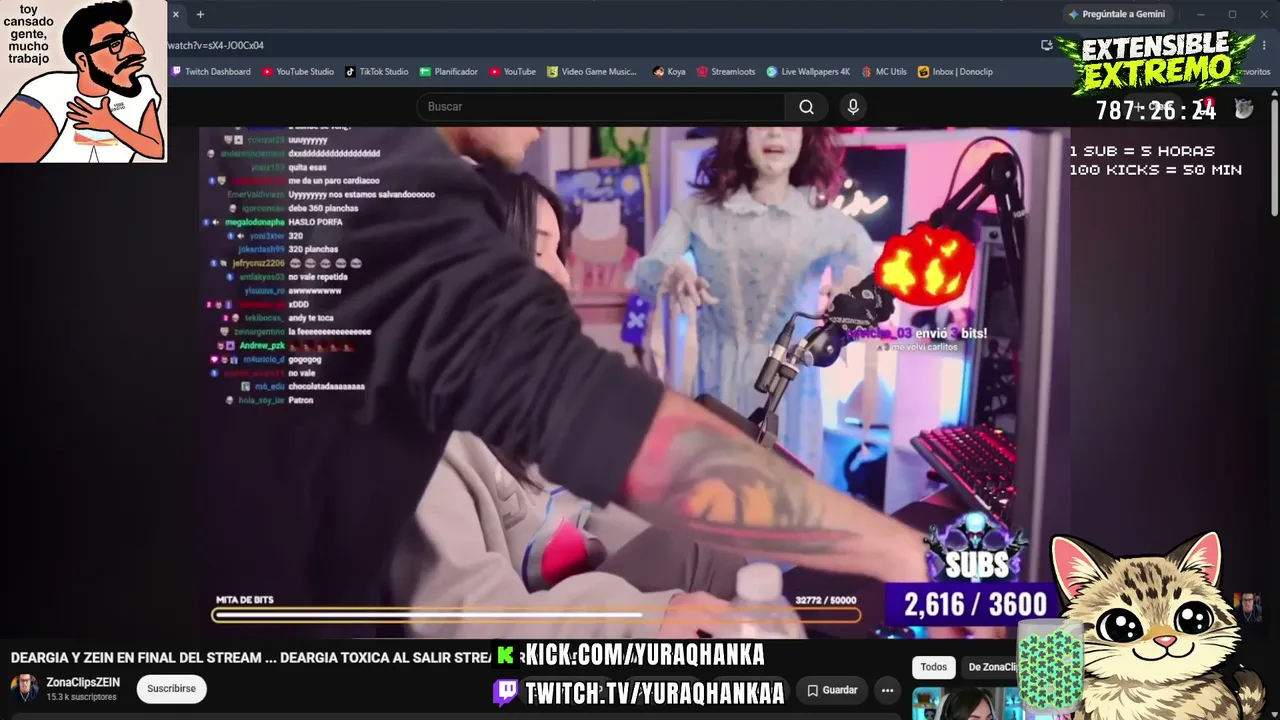
Task: Click the browser address bar URL
Action: click(216, 45)
